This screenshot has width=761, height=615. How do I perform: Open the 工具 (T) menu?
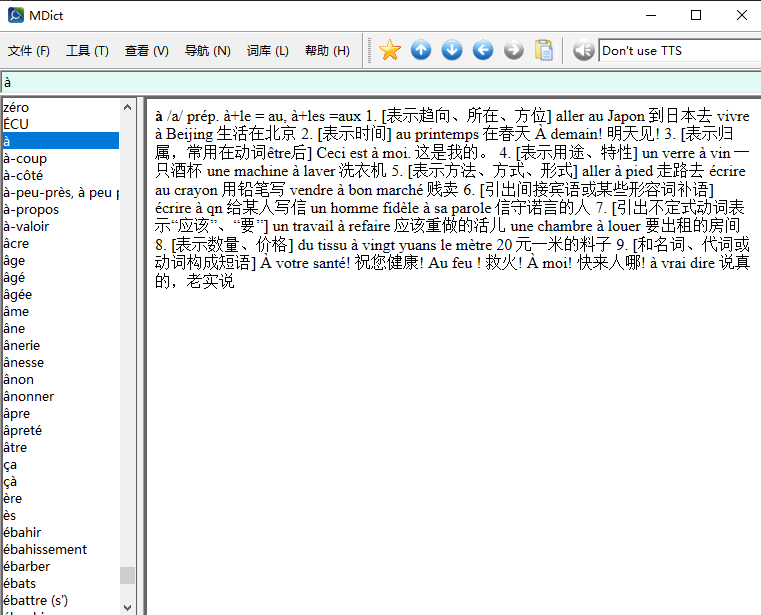click(87, 51)
